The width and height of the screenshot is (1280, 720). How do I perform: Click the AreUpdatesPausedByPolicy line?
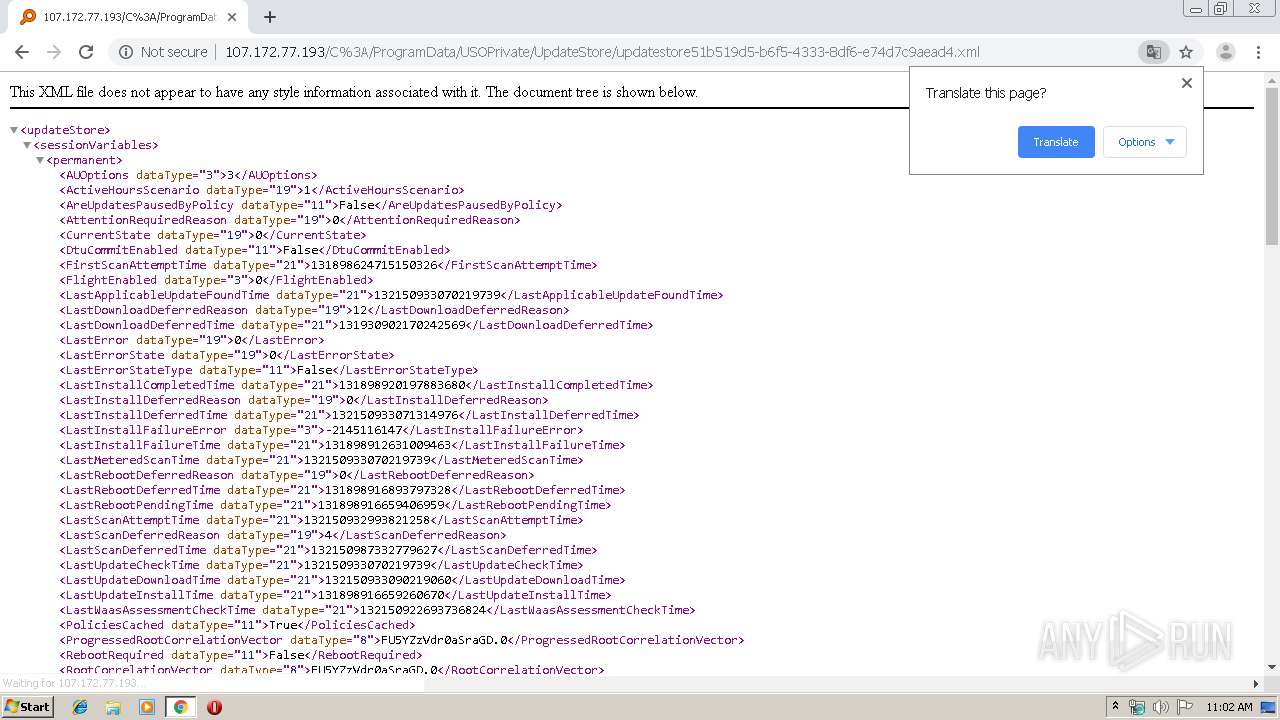(x=311, y=205)
